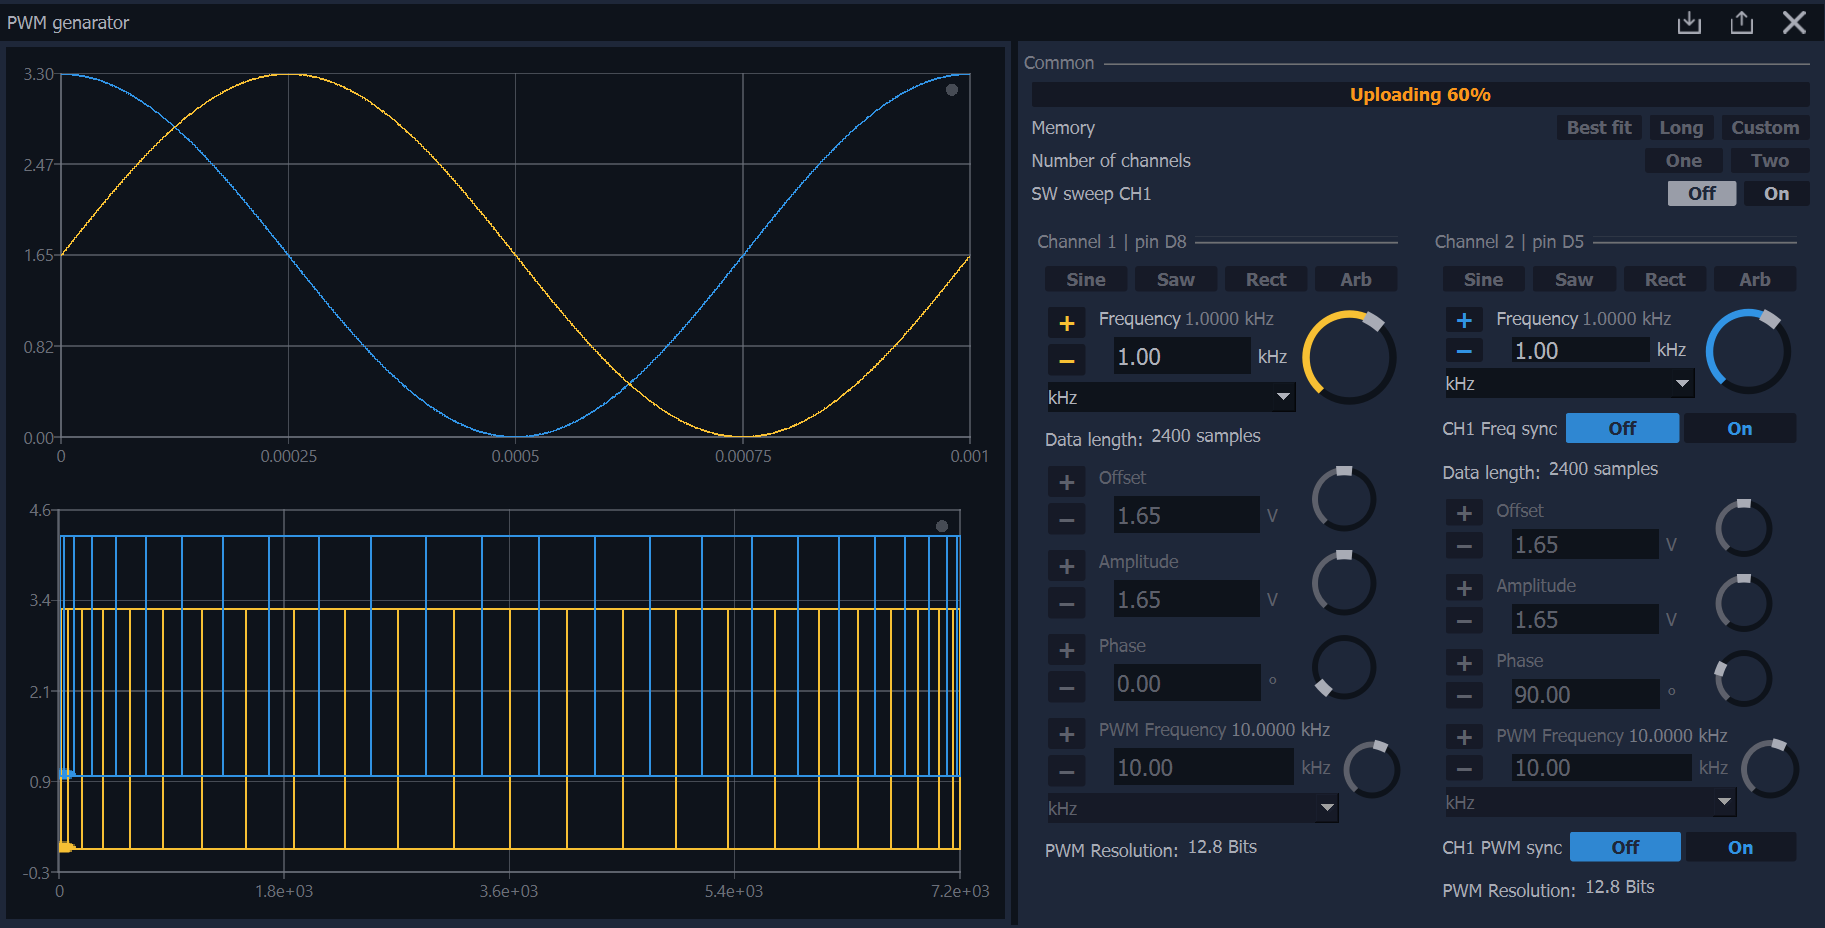Switch CH1 PWM sync to On
Viewport: 1825px width, 928px height.
click(1740, 848)
